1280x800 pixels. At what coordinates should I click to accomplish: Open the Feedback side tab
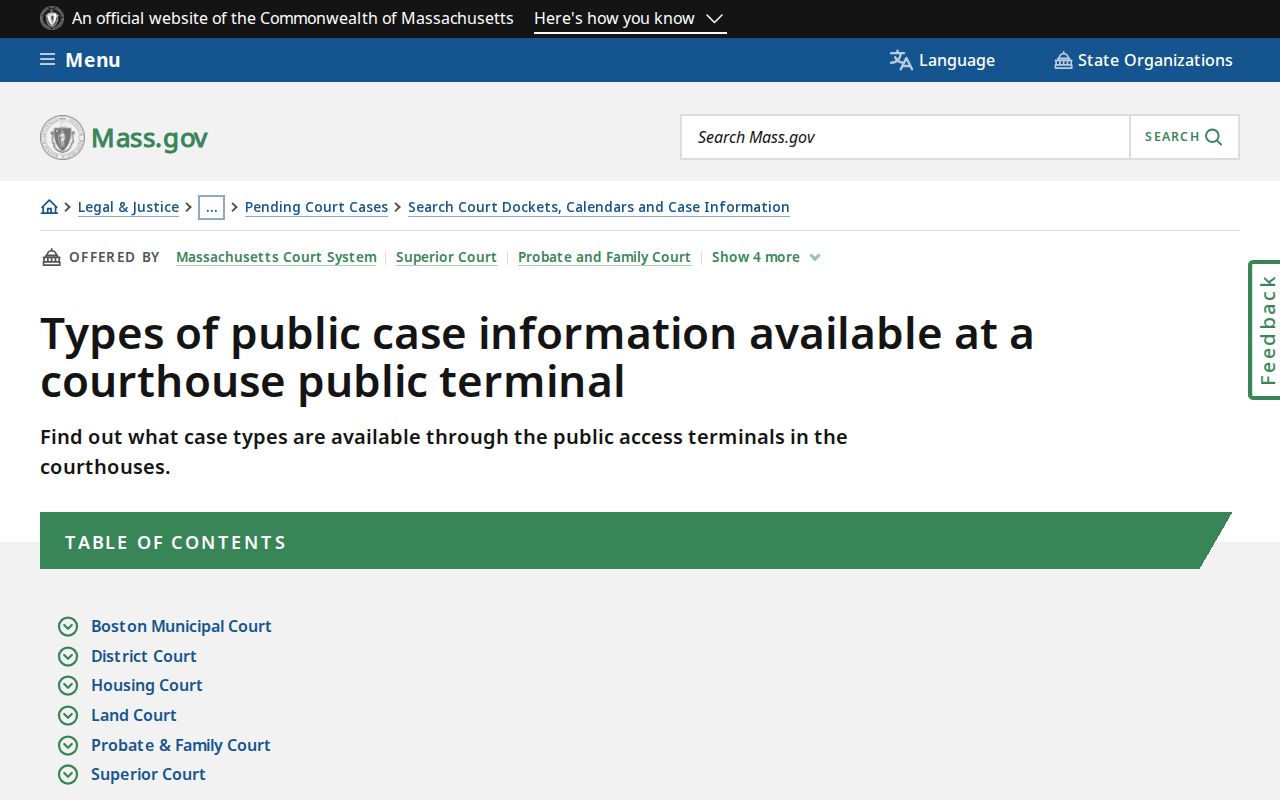(x=1265, y=330)
